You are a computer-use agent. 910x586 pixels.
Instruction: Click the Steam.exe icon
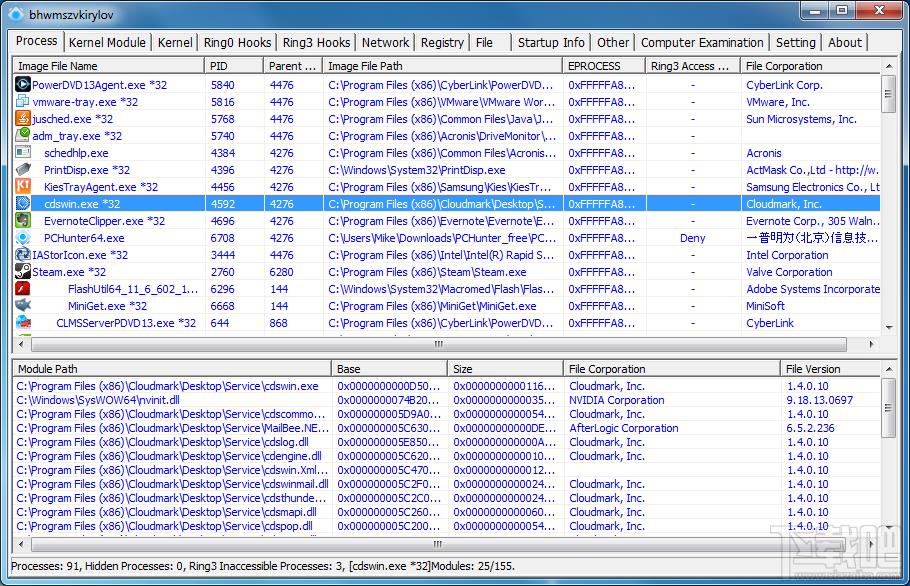[x=23, y=272]
